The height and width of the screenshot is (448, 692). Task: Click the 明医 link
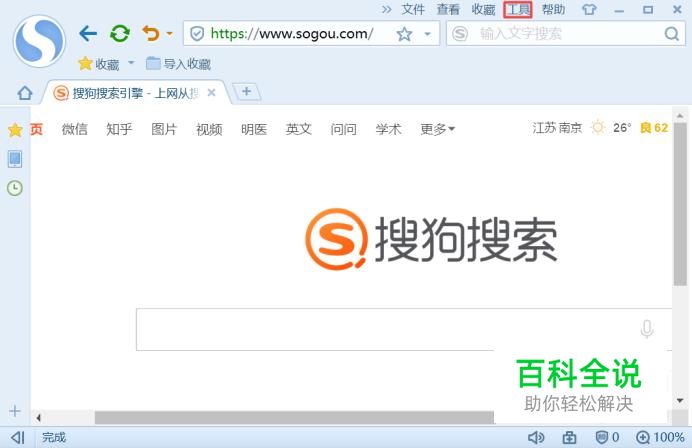254,129
